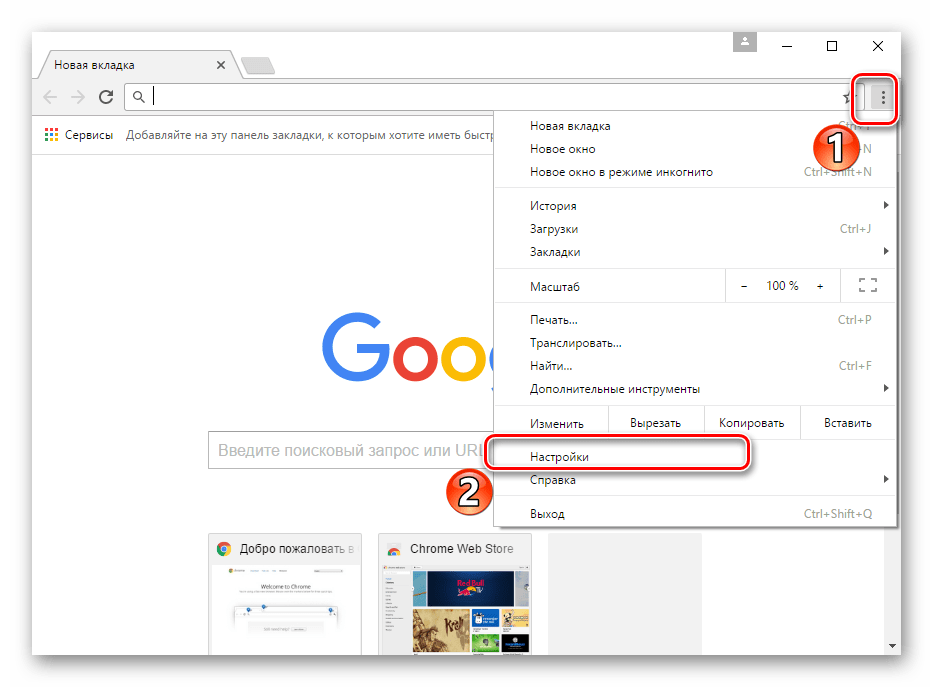
Task: Open the Chrome Web Store thumbnail
Action: coord(455,595)
